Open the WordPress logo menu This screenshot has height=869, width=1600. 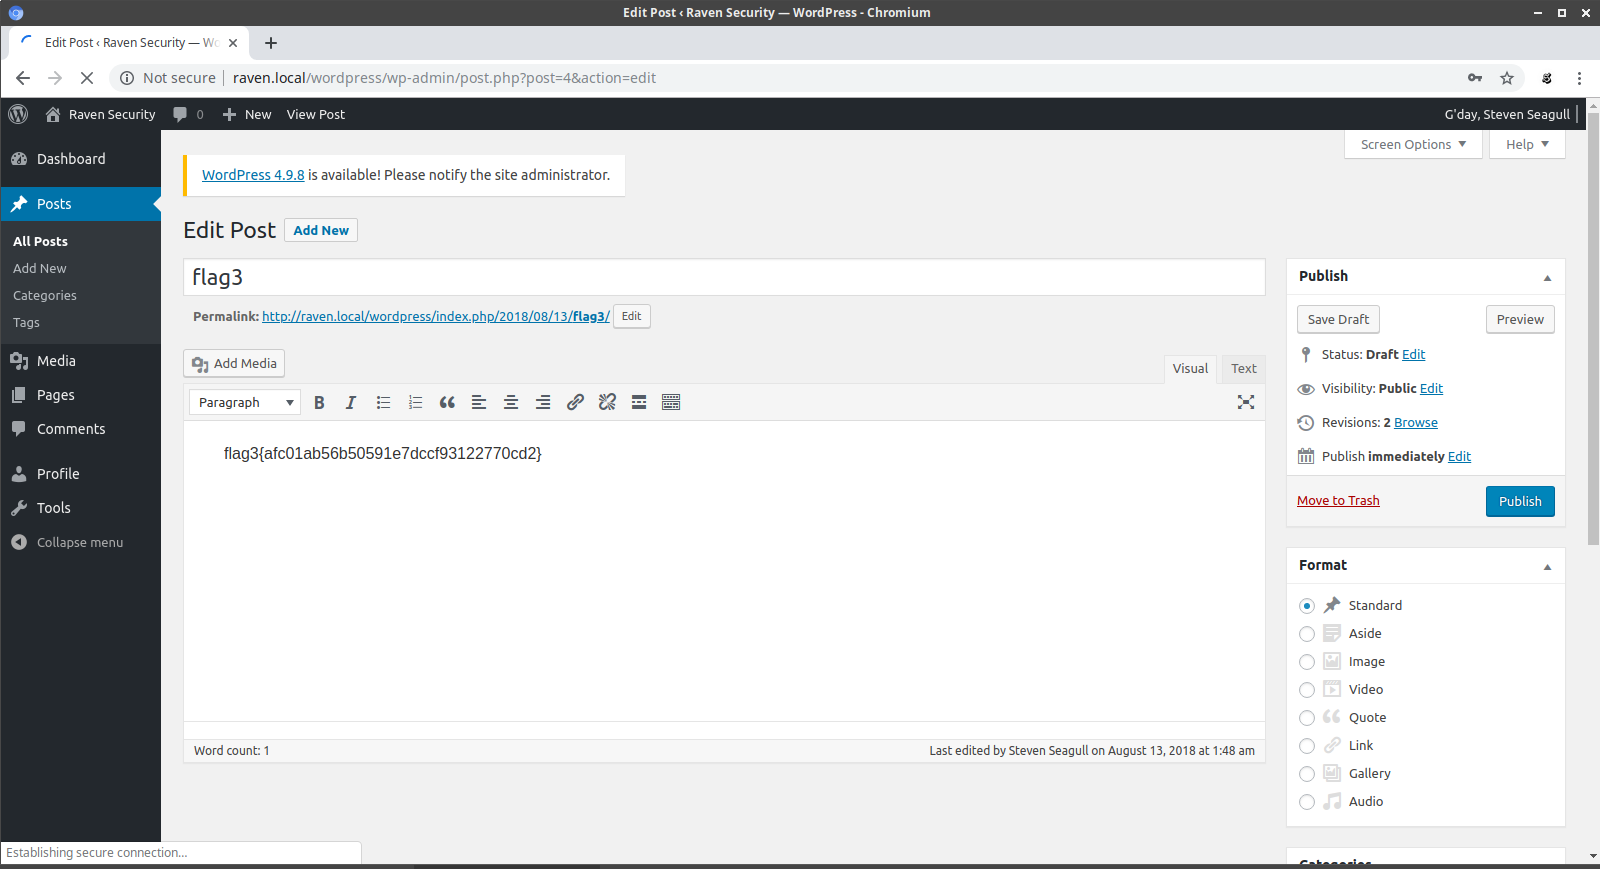(x=18, y=114)
